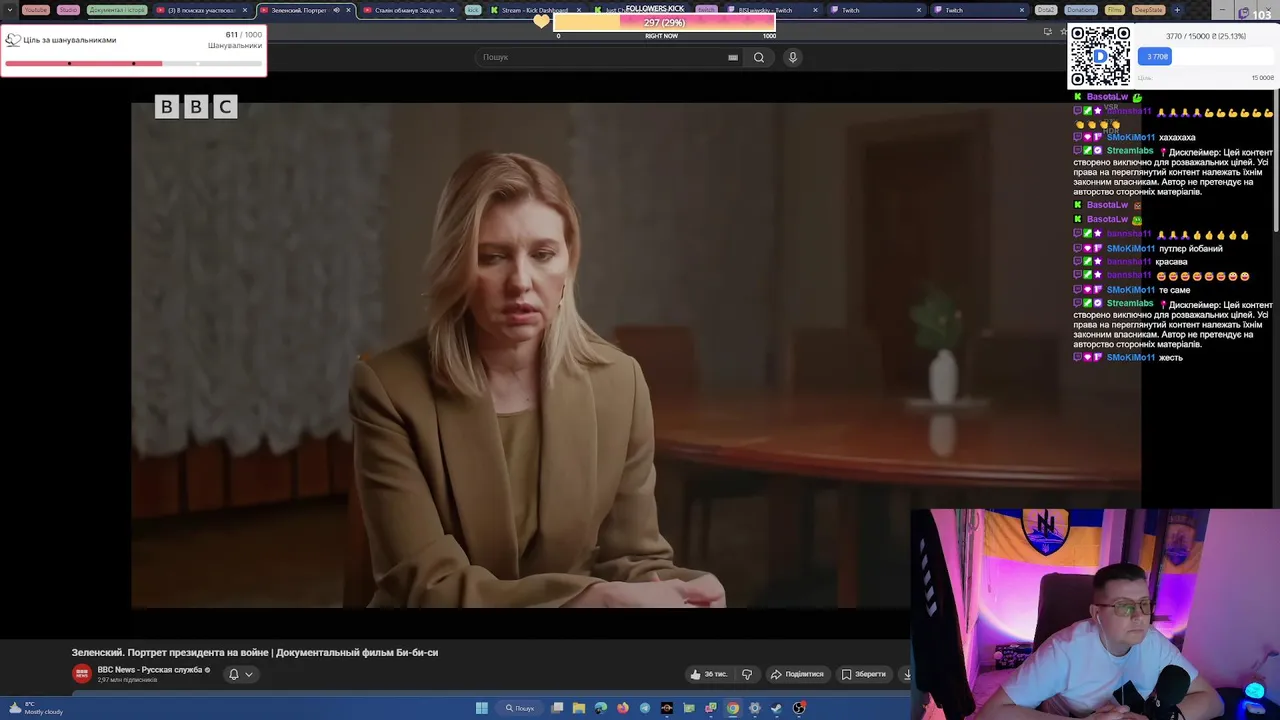The height and width of the screenshot is (720, 1280).
Task: Dislike the video
Action: pyautogui.click(x=747, y=674)
